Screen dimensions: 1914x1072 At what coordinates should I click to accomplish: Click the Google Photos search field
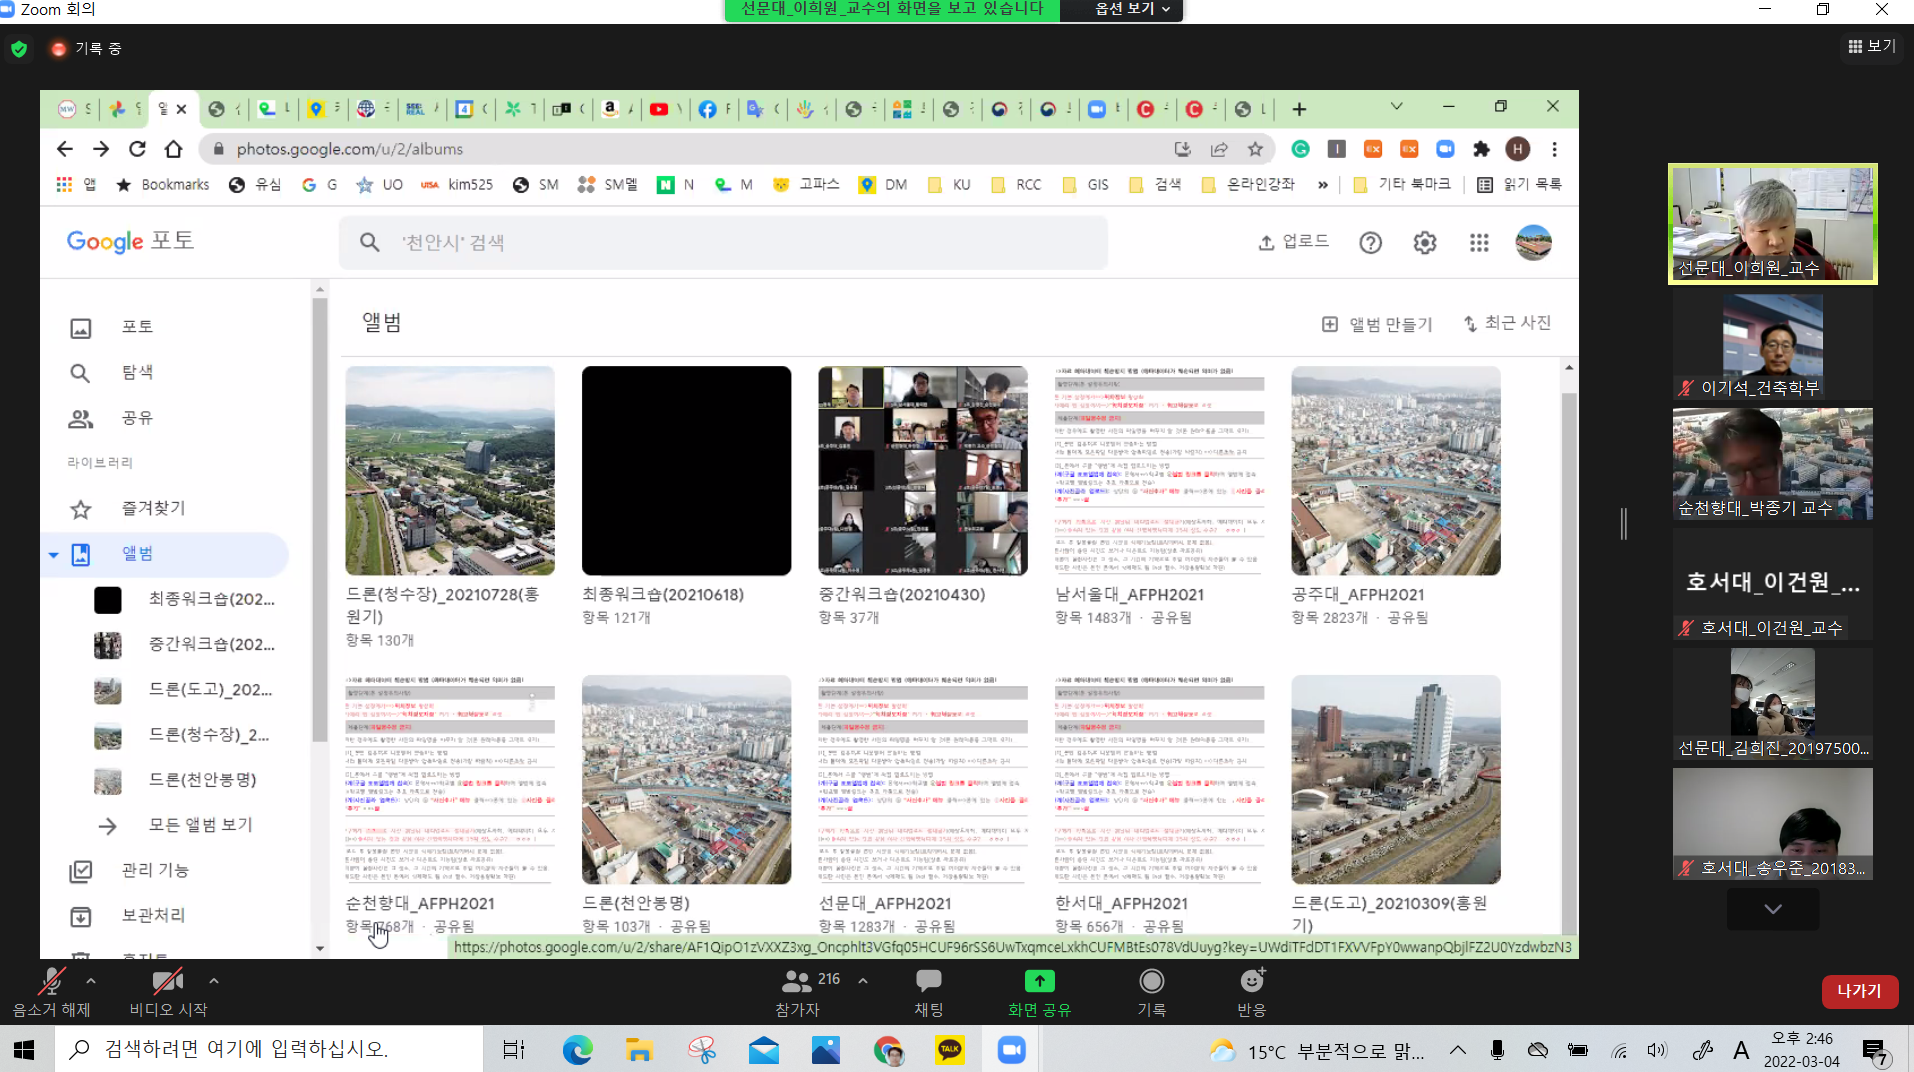click(x=722, y=243)
